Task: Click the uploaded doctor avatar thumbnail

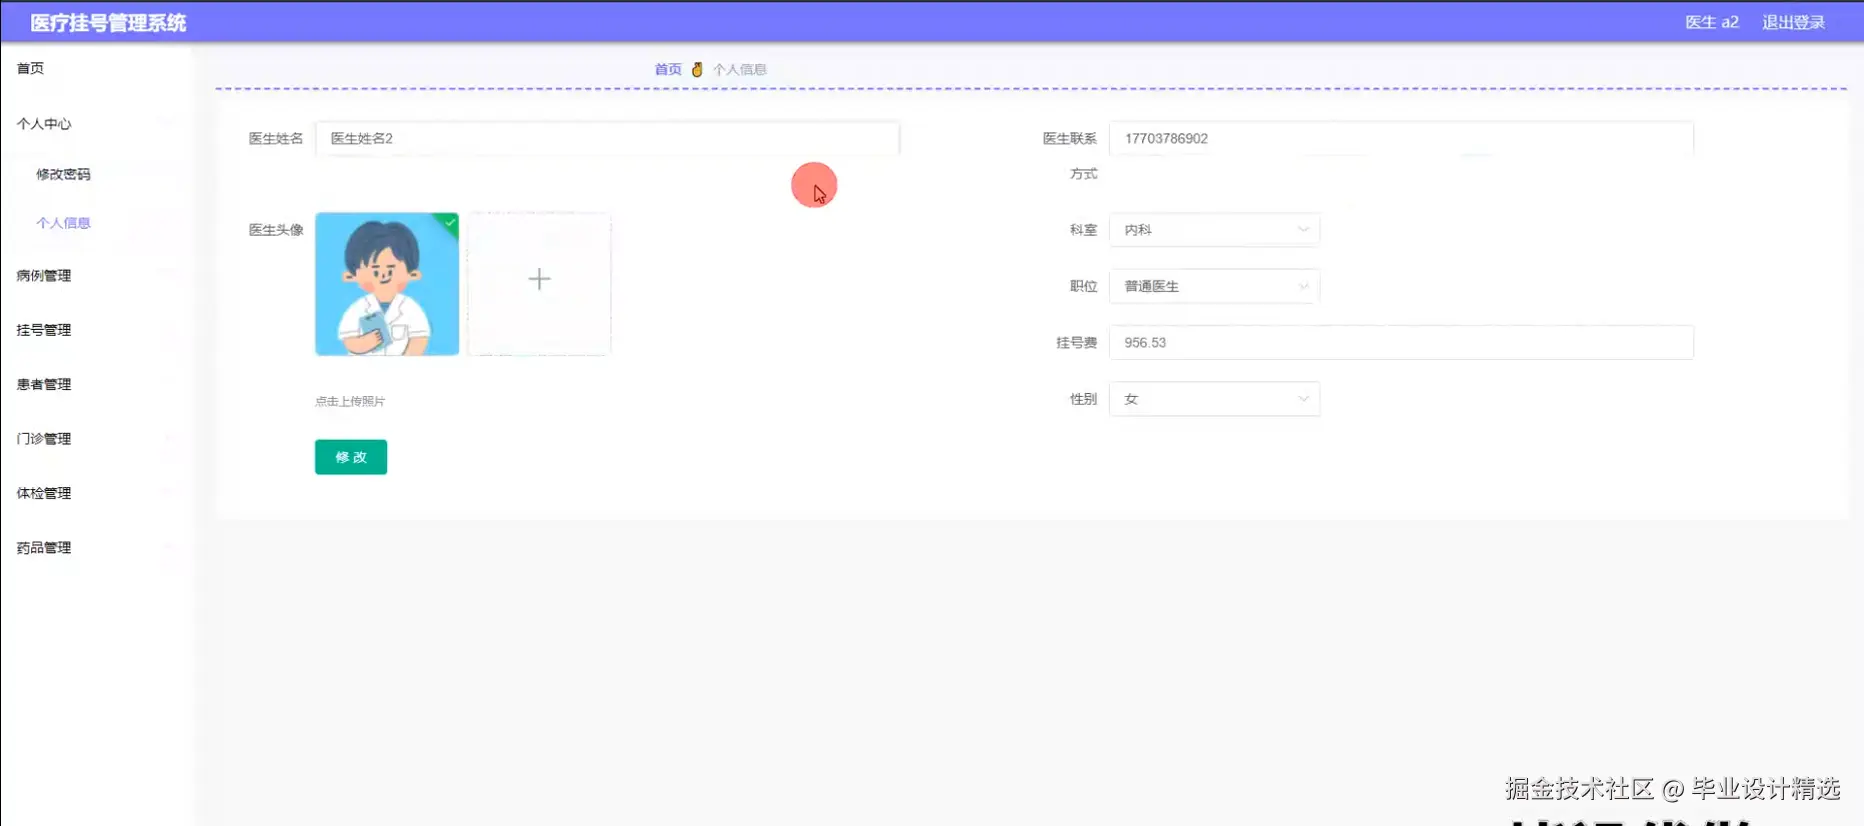Action: (387, 284)
